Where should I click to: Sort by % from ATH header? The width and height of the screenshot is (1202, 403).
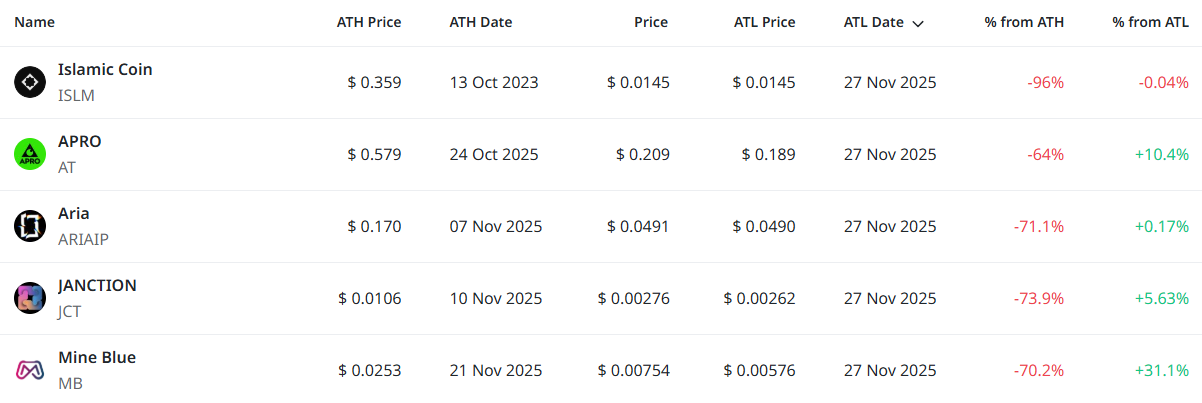[1024, 22]
